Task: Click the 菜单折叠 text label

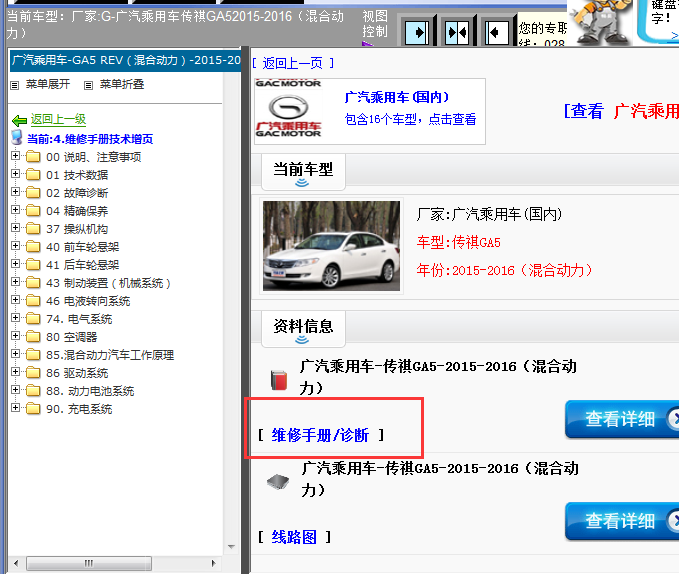Action: tap(122, 84)
